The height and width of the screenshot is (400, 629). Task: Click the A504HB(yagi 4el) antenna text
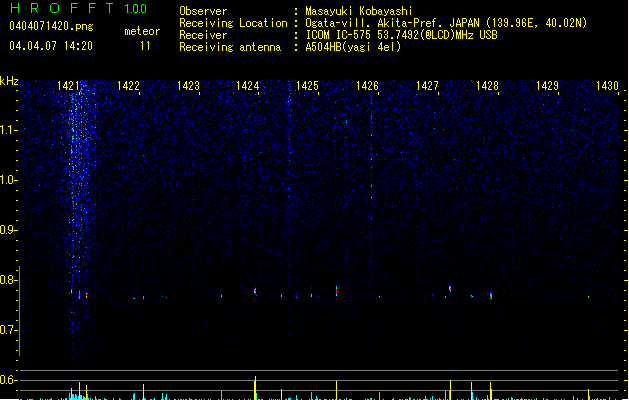[x=353, y=47]
